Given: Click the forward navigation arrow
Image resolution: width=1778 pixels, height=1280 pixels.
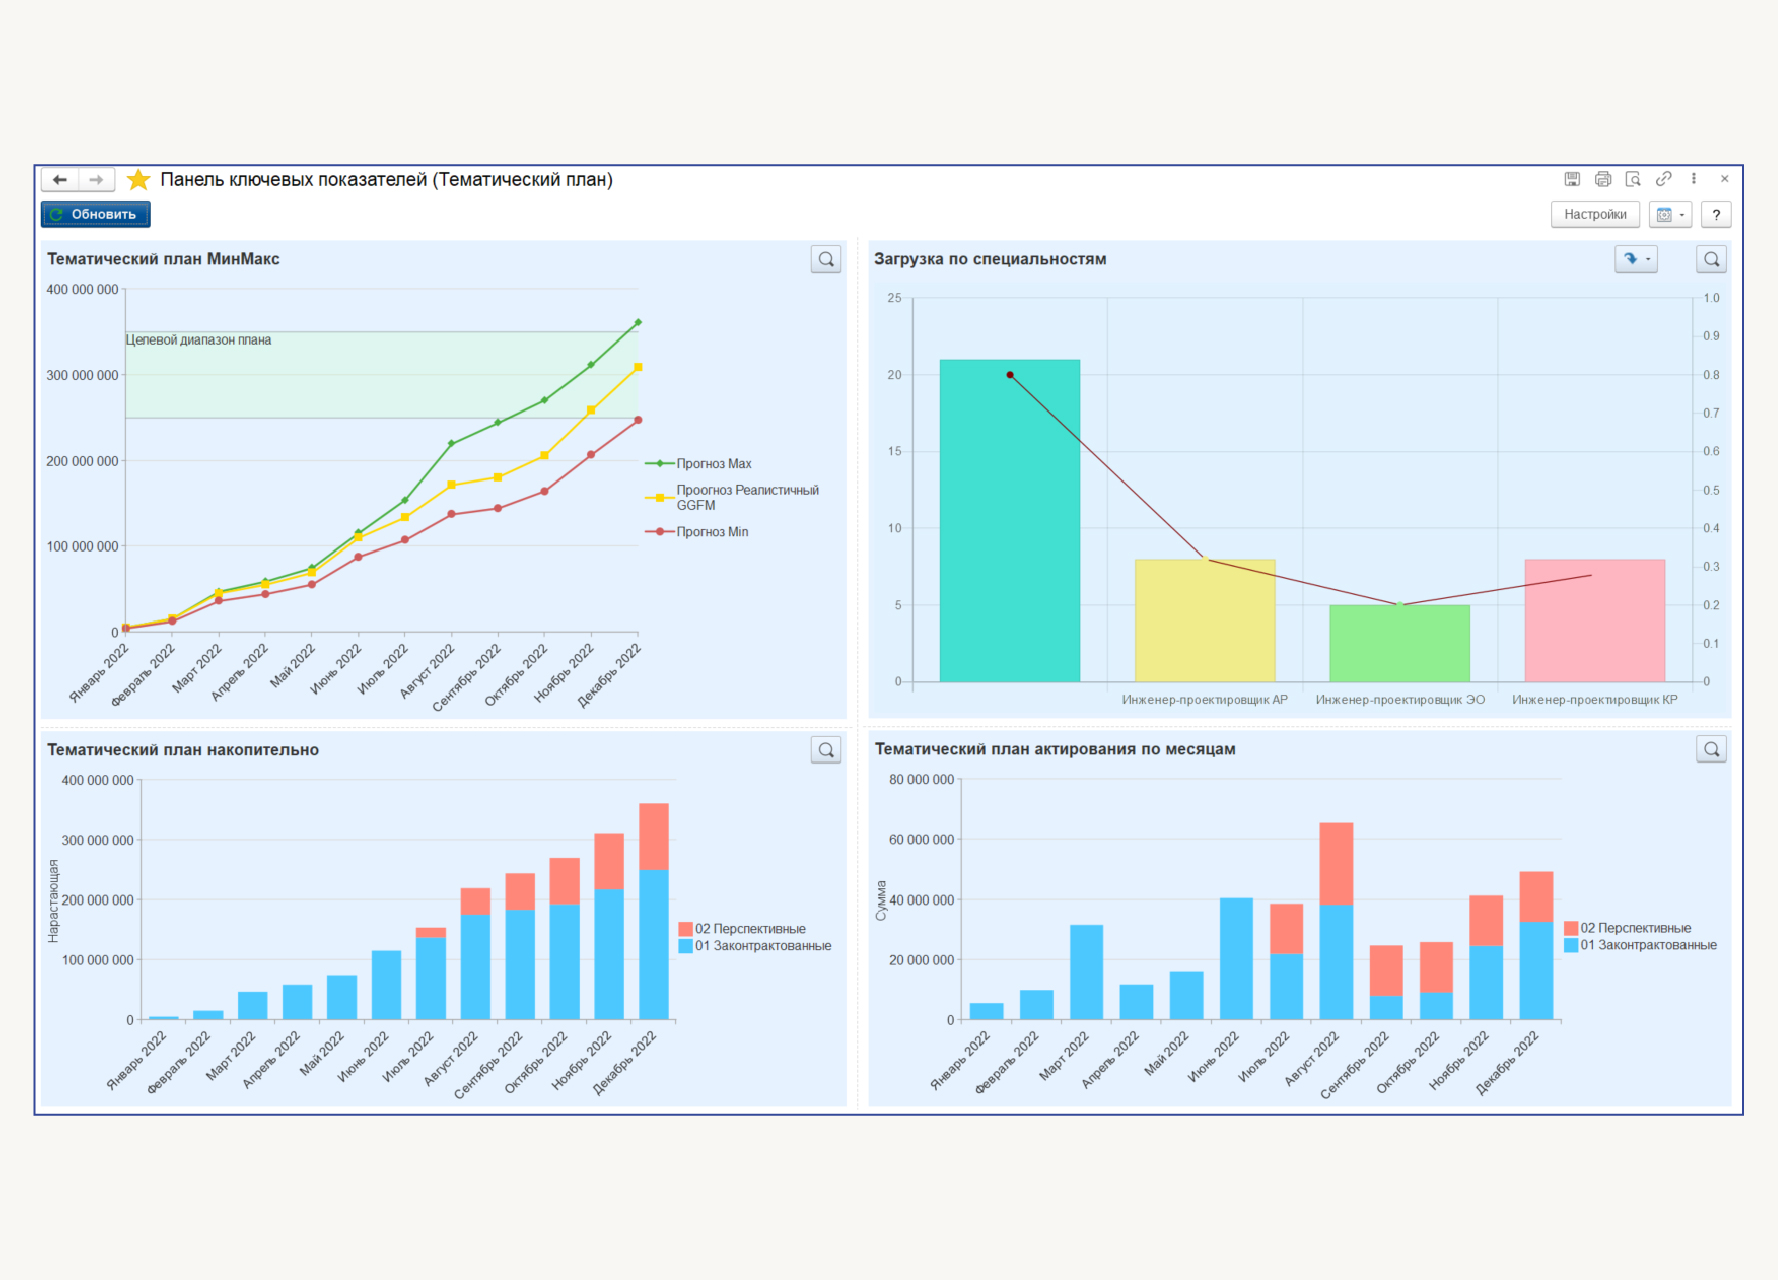Looking at the screenshot, I should click(96, 180).
